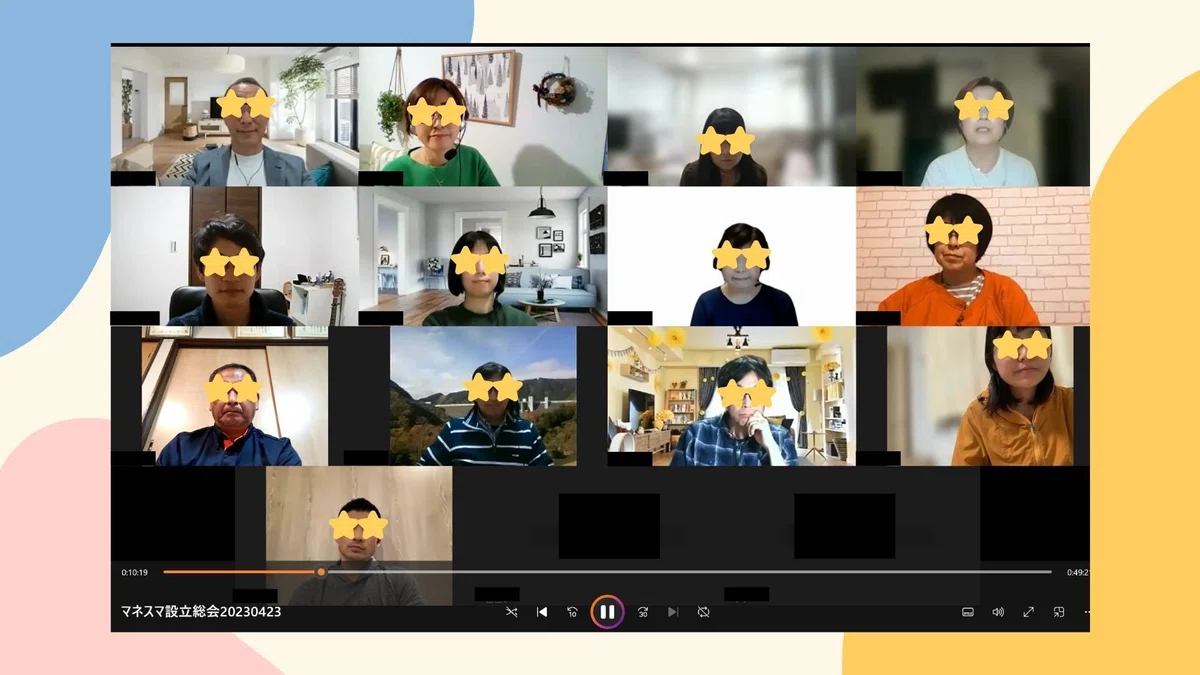Switch to full screen view
The height and width of the screenshot is (675, 1200).
(1028, 612)
